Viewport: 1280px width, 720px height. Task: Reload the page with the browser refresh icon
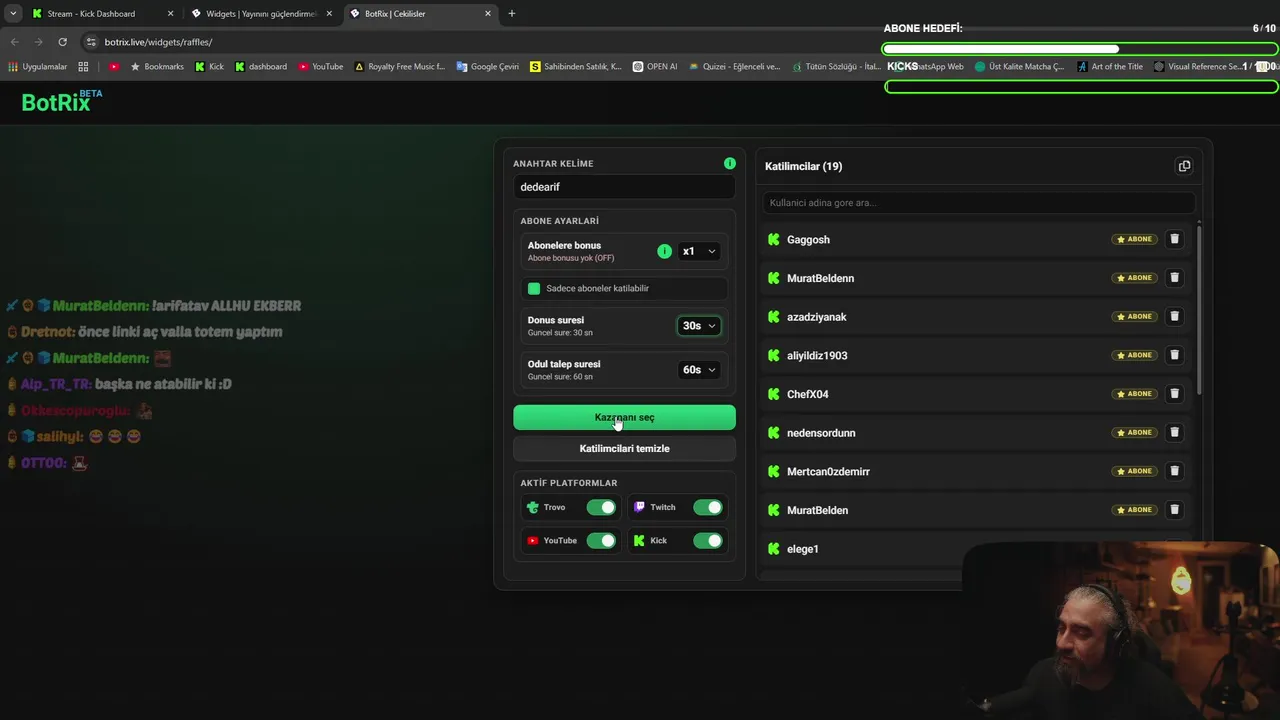(x=62, y=42)
